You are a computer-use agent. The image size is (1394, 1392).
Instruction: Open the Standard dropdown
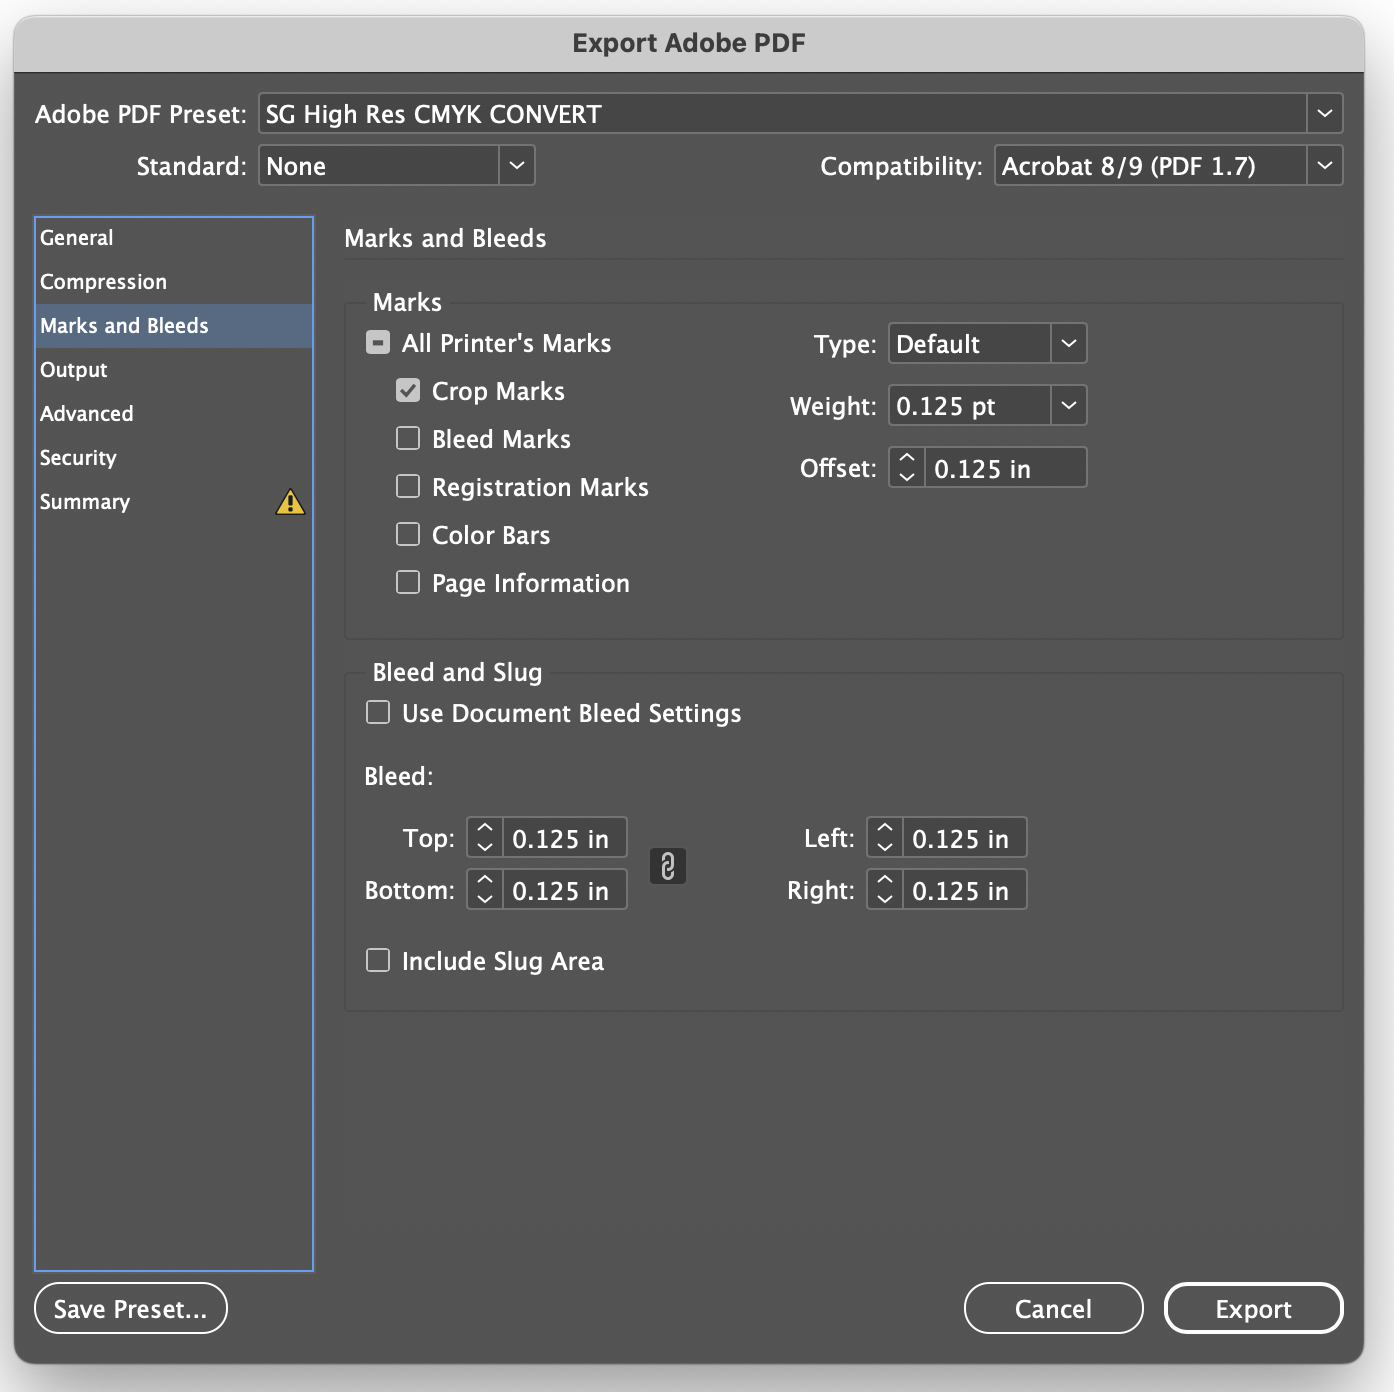point(397,166)
